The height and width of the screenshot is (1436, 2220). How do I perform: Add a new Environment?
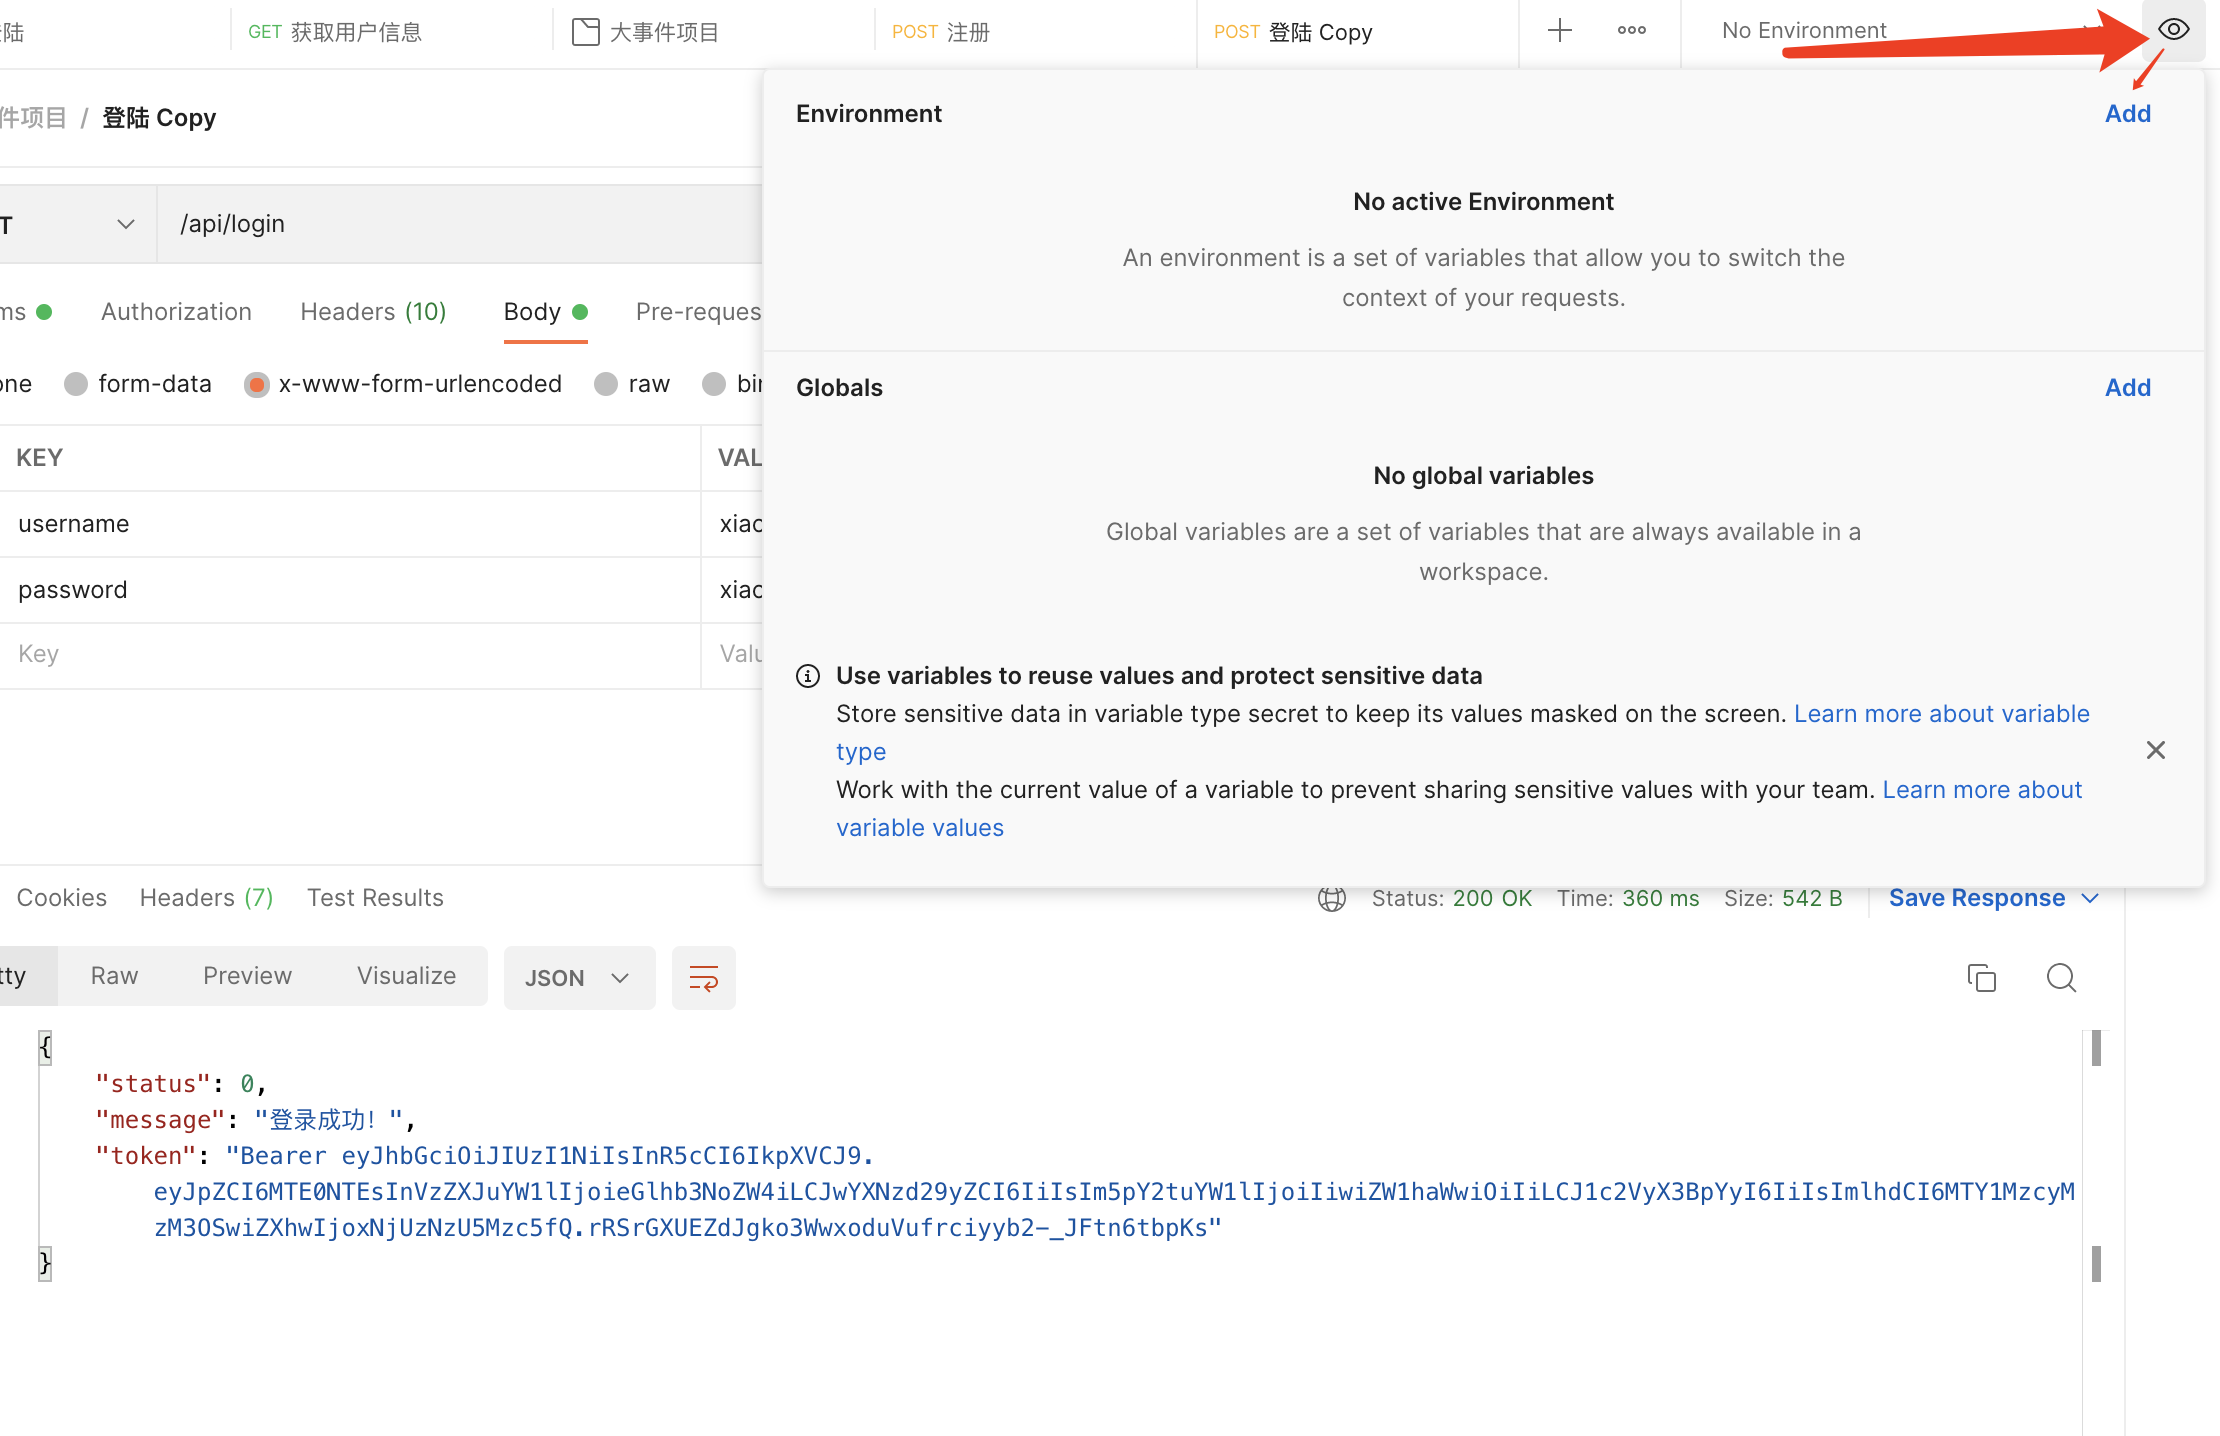pyautogui.click(x=2128, y=113)
